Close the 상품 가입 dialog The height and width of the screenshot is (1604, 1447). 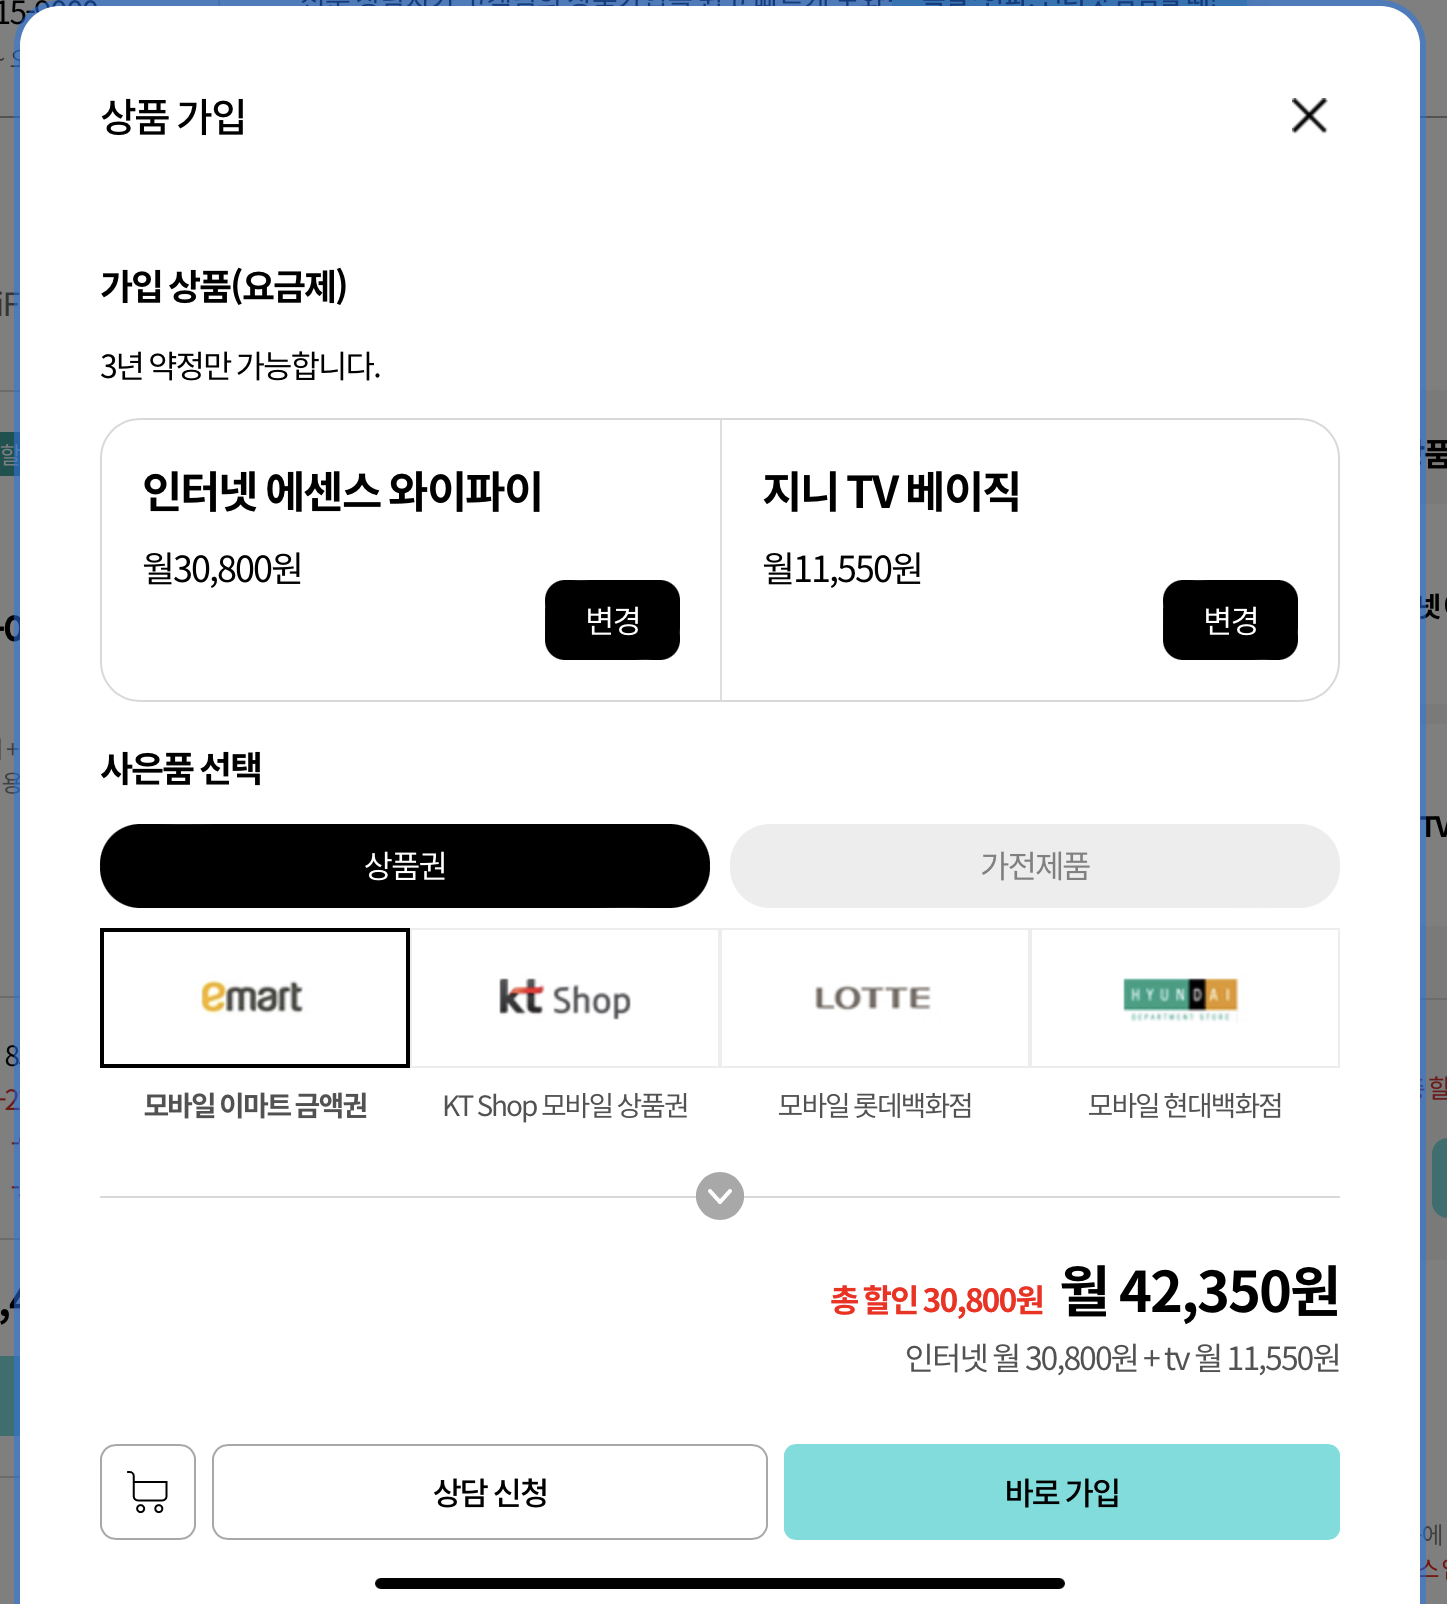point(1308,116)
